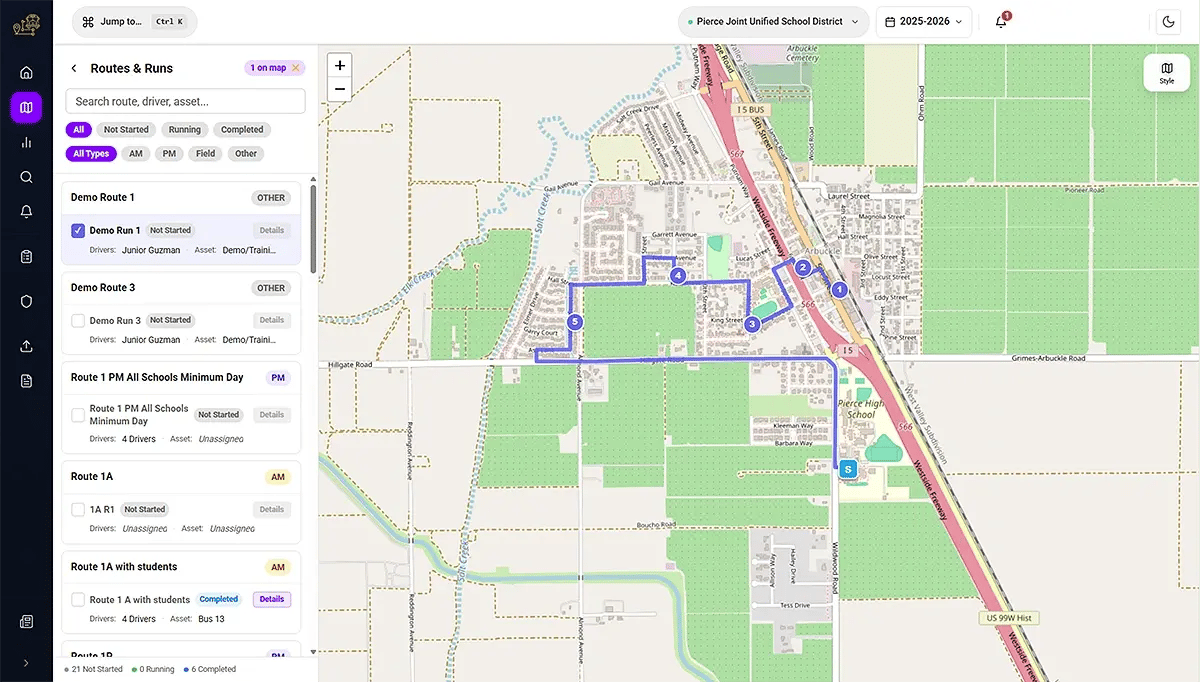Select the Map icon in the sidebar
The image size is (1200, 682).
tap(26, 107)
